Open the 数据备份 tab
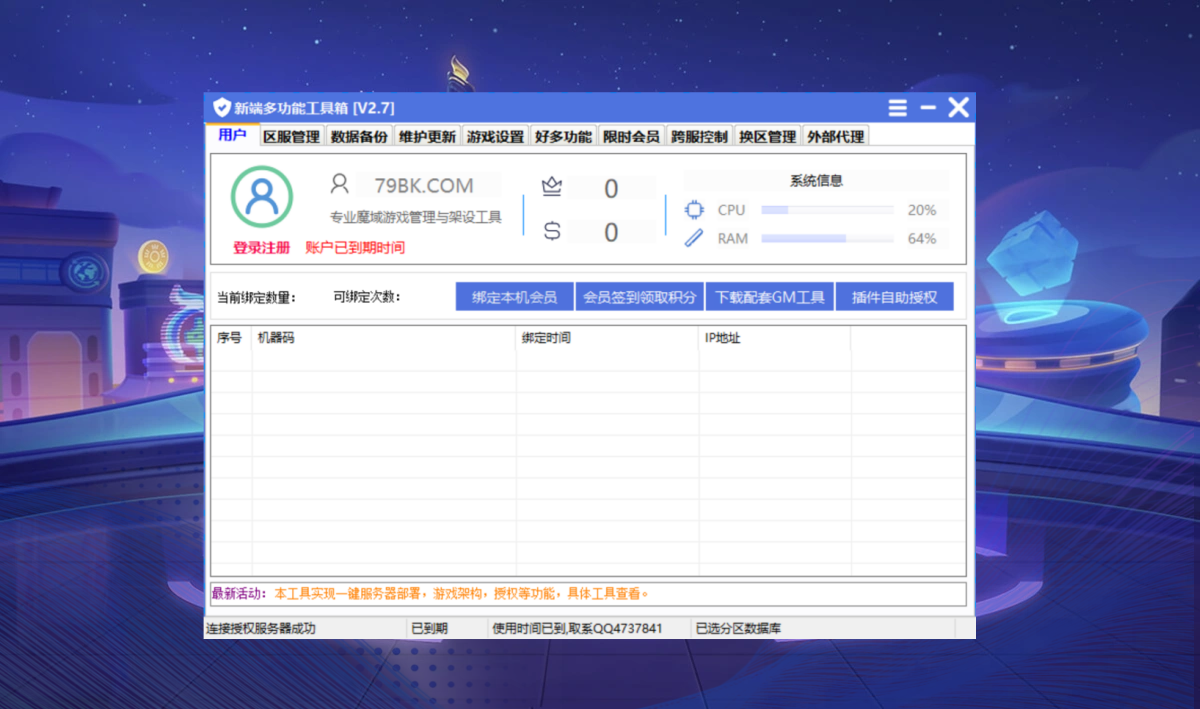Viewport: 1200px width, 709px height. [359, 135]
